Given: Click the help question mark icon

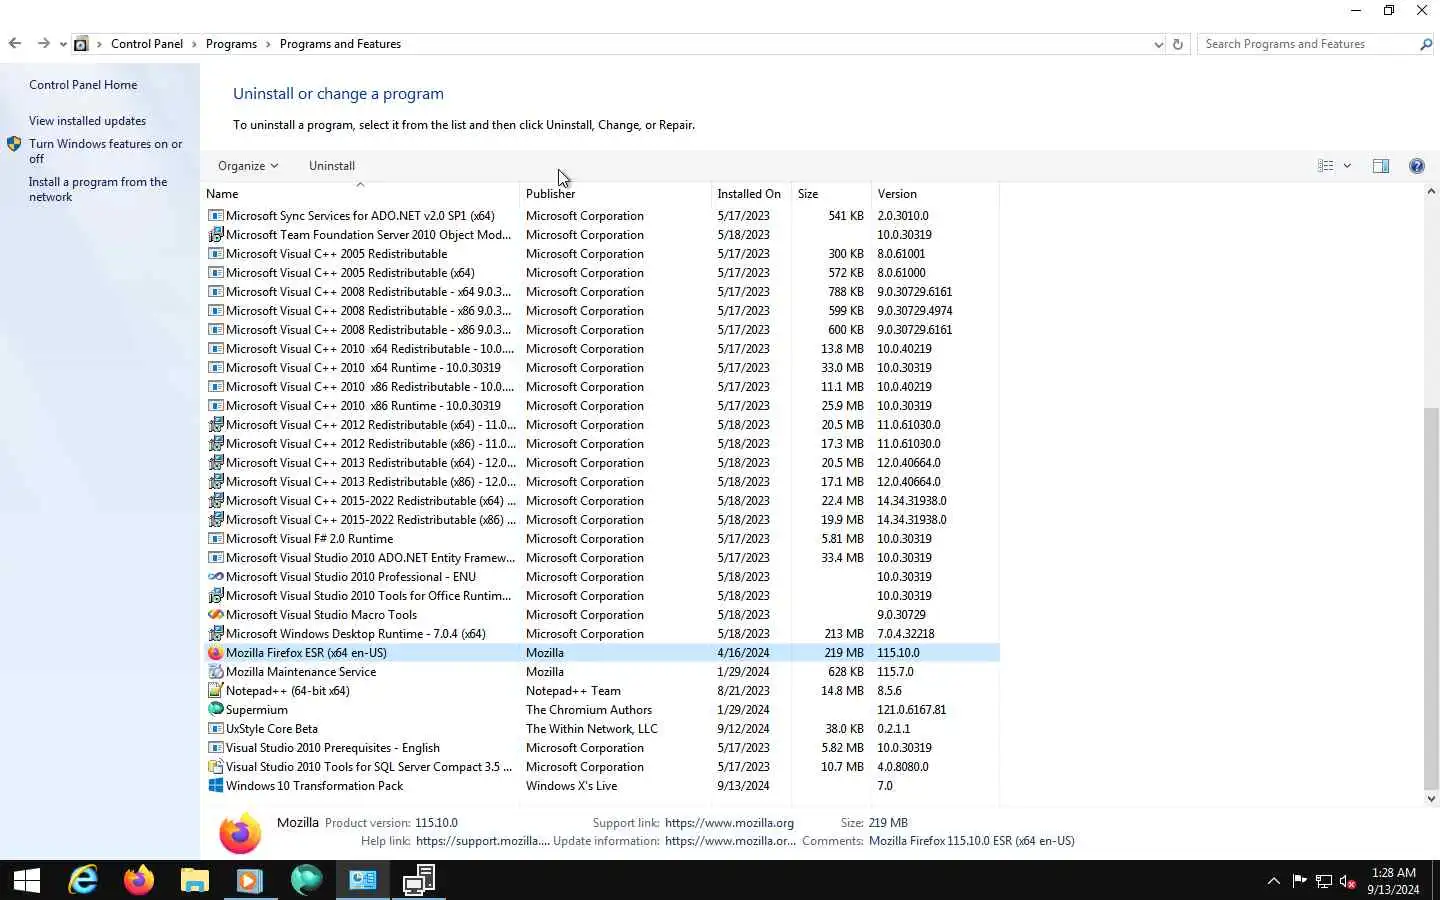Looking at the screenshot, I should [1417, 166].
